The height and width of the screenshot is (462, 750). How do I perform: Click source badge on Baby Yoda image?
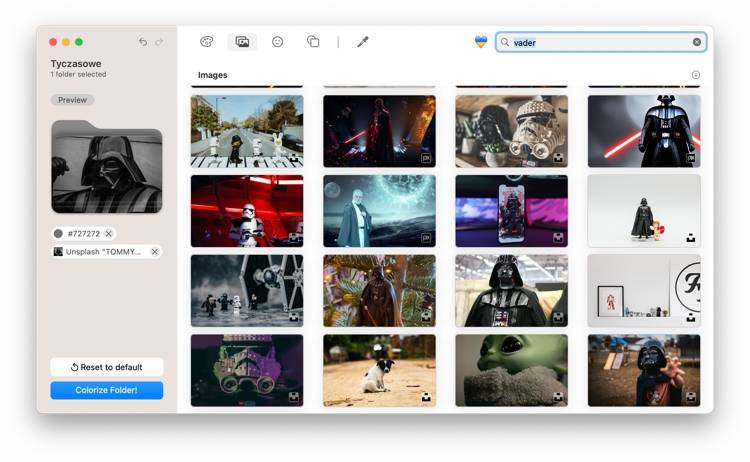click(x=558, y=397)
